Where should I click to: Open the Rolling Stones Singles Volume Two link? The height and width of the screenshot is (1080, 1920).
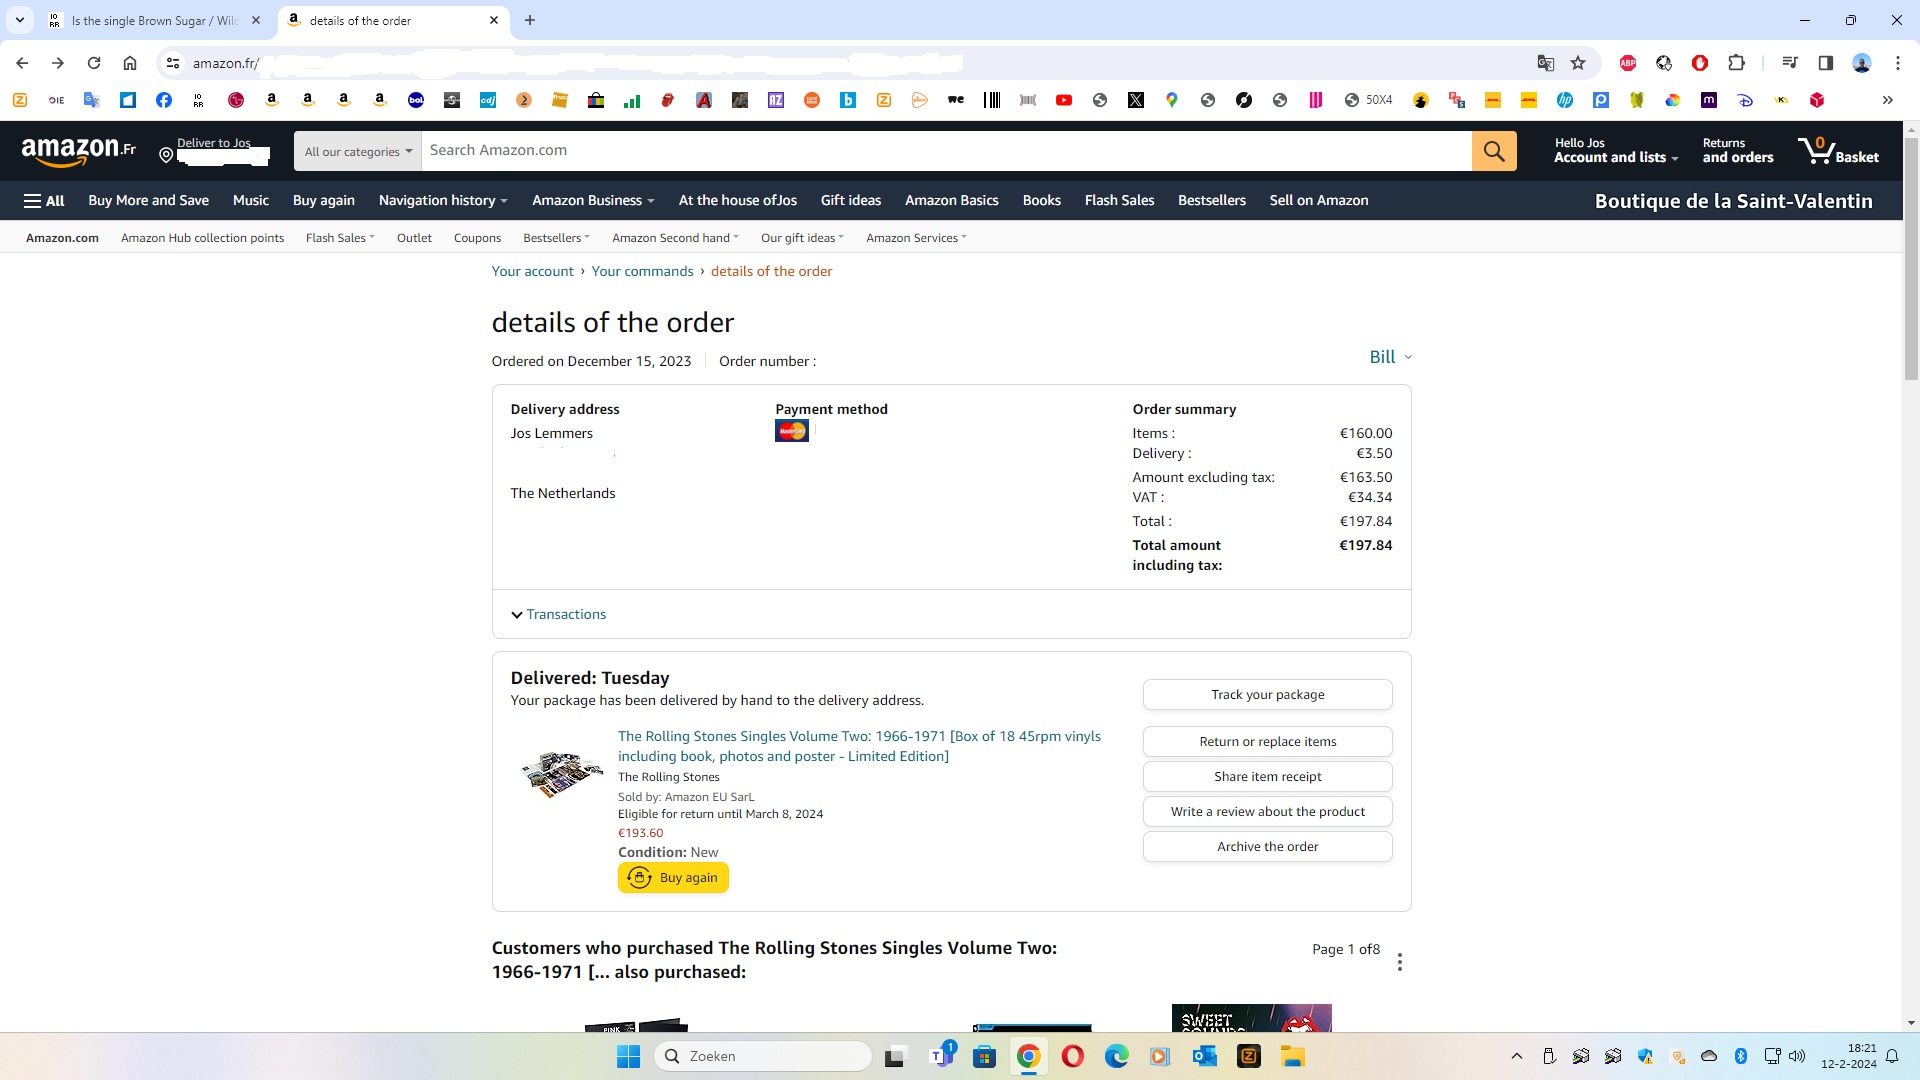tap(859, 746)
